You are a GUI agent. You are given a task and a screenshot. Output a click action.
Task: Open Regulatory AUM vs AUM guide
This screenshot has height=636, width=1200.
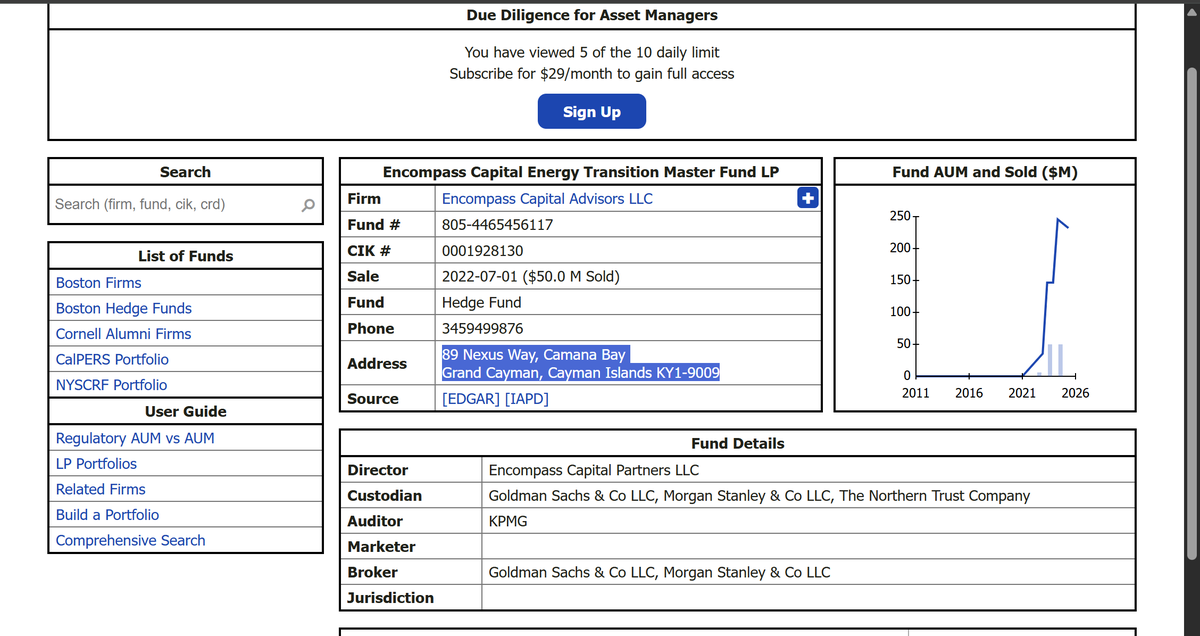(x=135, y=438)
